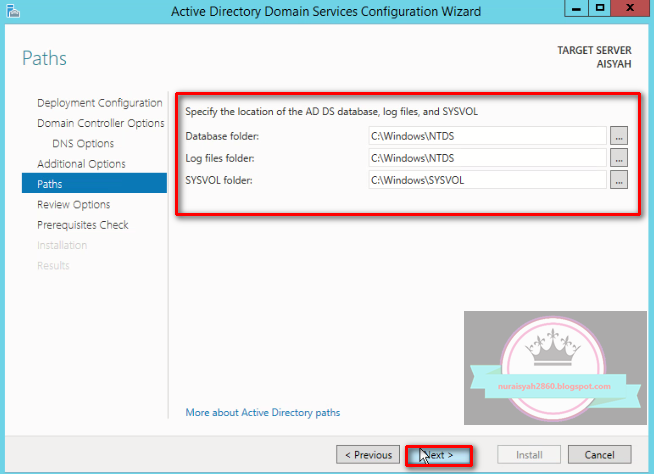Viewport: 654px width, 474px height.
Task: Open the DNS Options step
Action: pos(83,144)
